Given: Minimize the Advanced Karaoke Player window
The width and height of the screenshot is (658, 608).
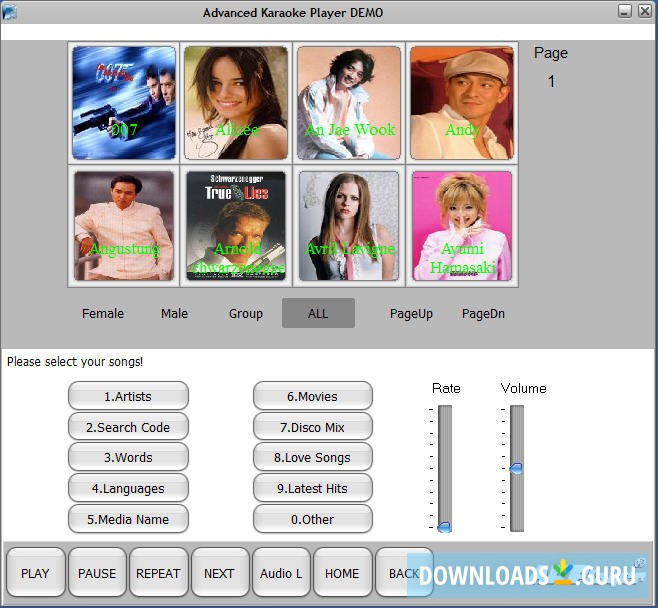Looking at the screenshot, I should (624, 11).
